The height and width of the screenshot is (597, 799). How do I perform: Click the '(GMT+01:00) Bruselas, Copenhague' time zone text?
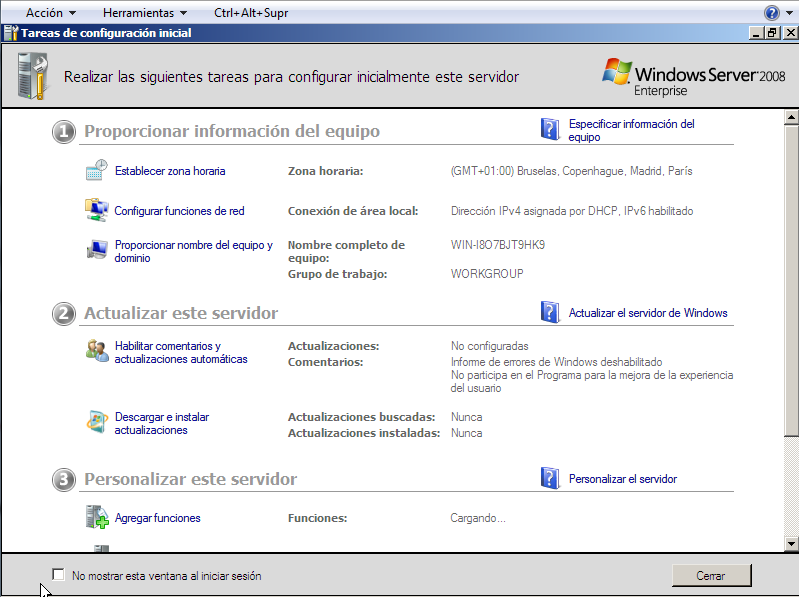click(x=571, y=171)
